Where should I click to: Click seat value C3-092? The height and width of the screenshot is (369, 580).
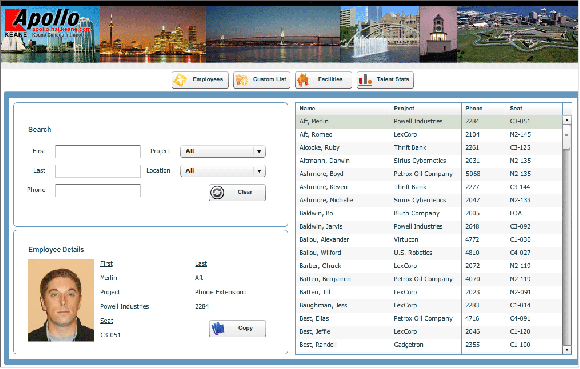pyautogui.click(x=520, y=227)
